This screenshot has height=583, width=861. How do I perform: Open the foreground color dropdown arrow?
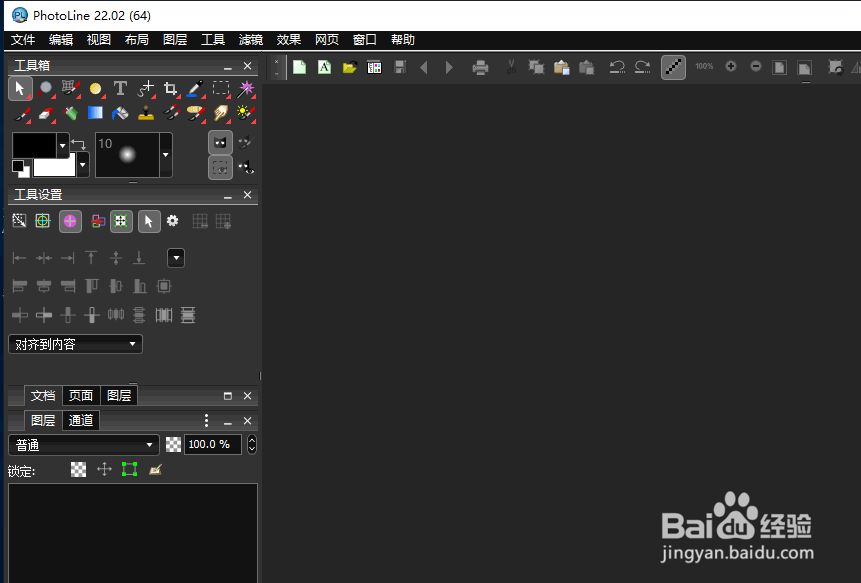coord(63,146)
